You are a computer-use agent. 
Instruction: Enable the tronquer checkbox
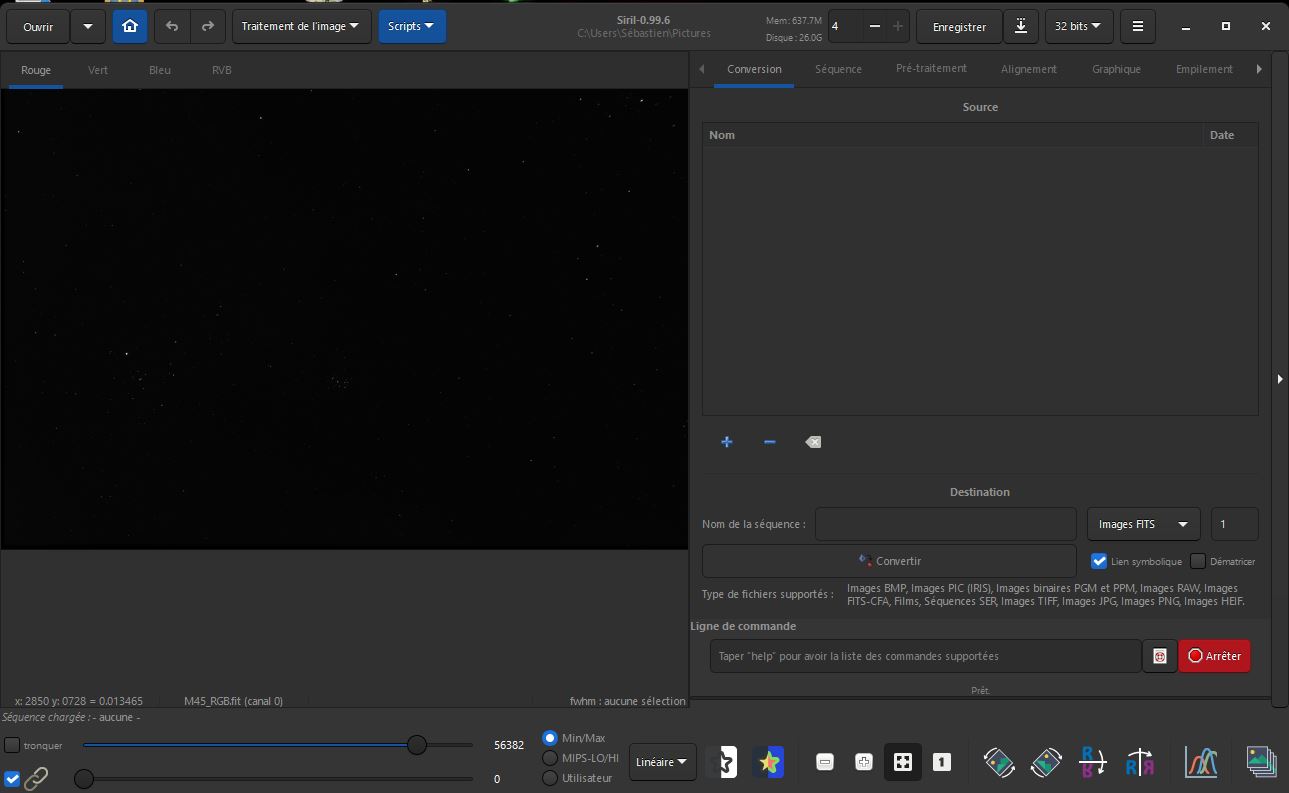pos(13,745)
